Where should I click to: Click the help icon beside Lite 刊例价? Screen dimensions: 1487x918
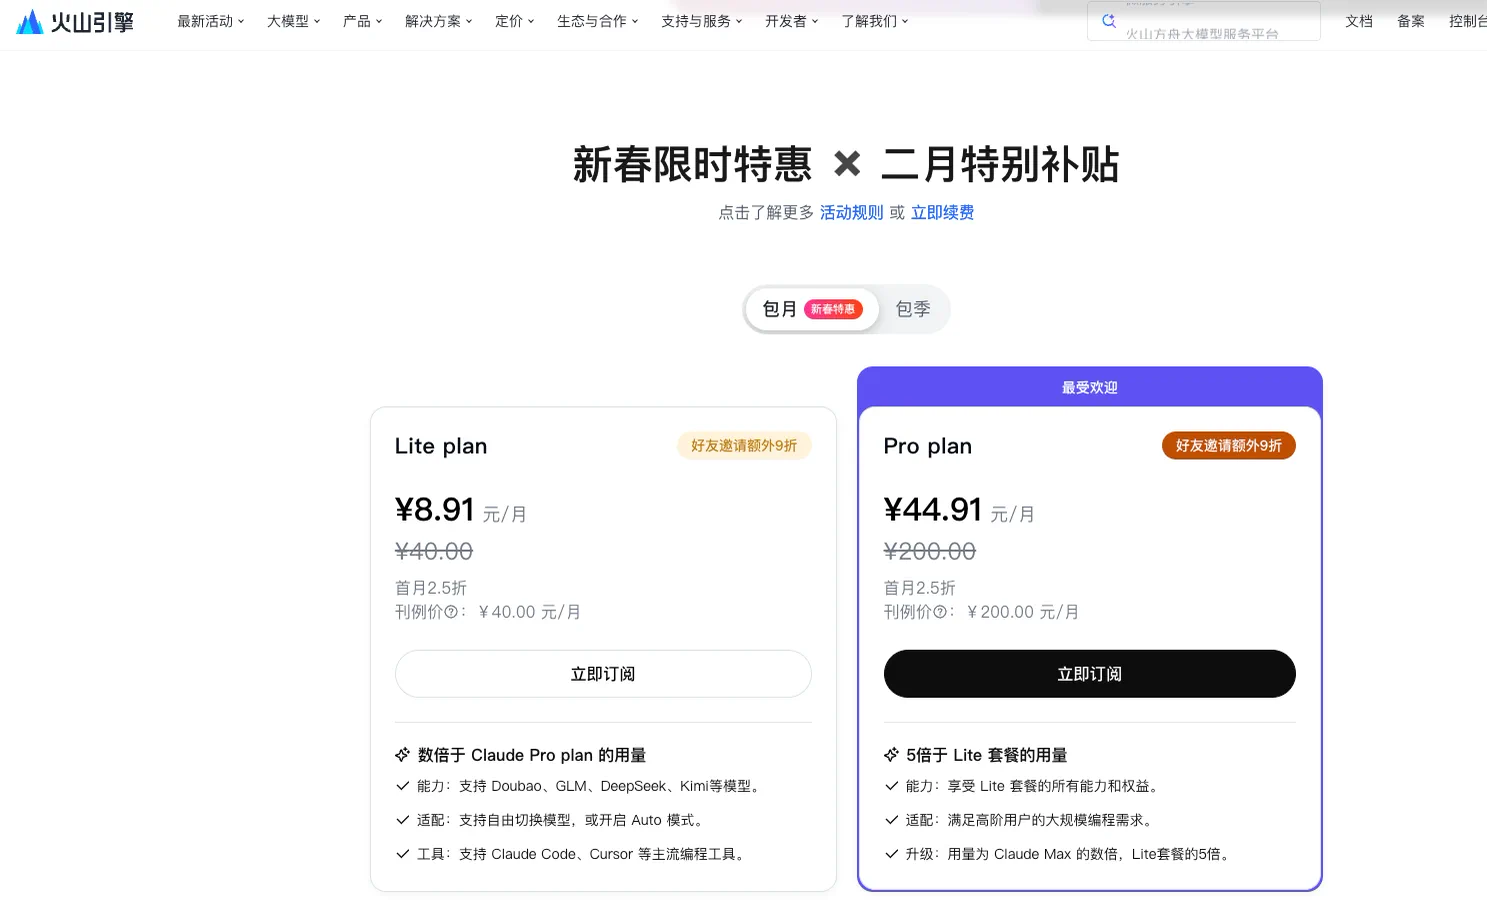coord(450,612)
